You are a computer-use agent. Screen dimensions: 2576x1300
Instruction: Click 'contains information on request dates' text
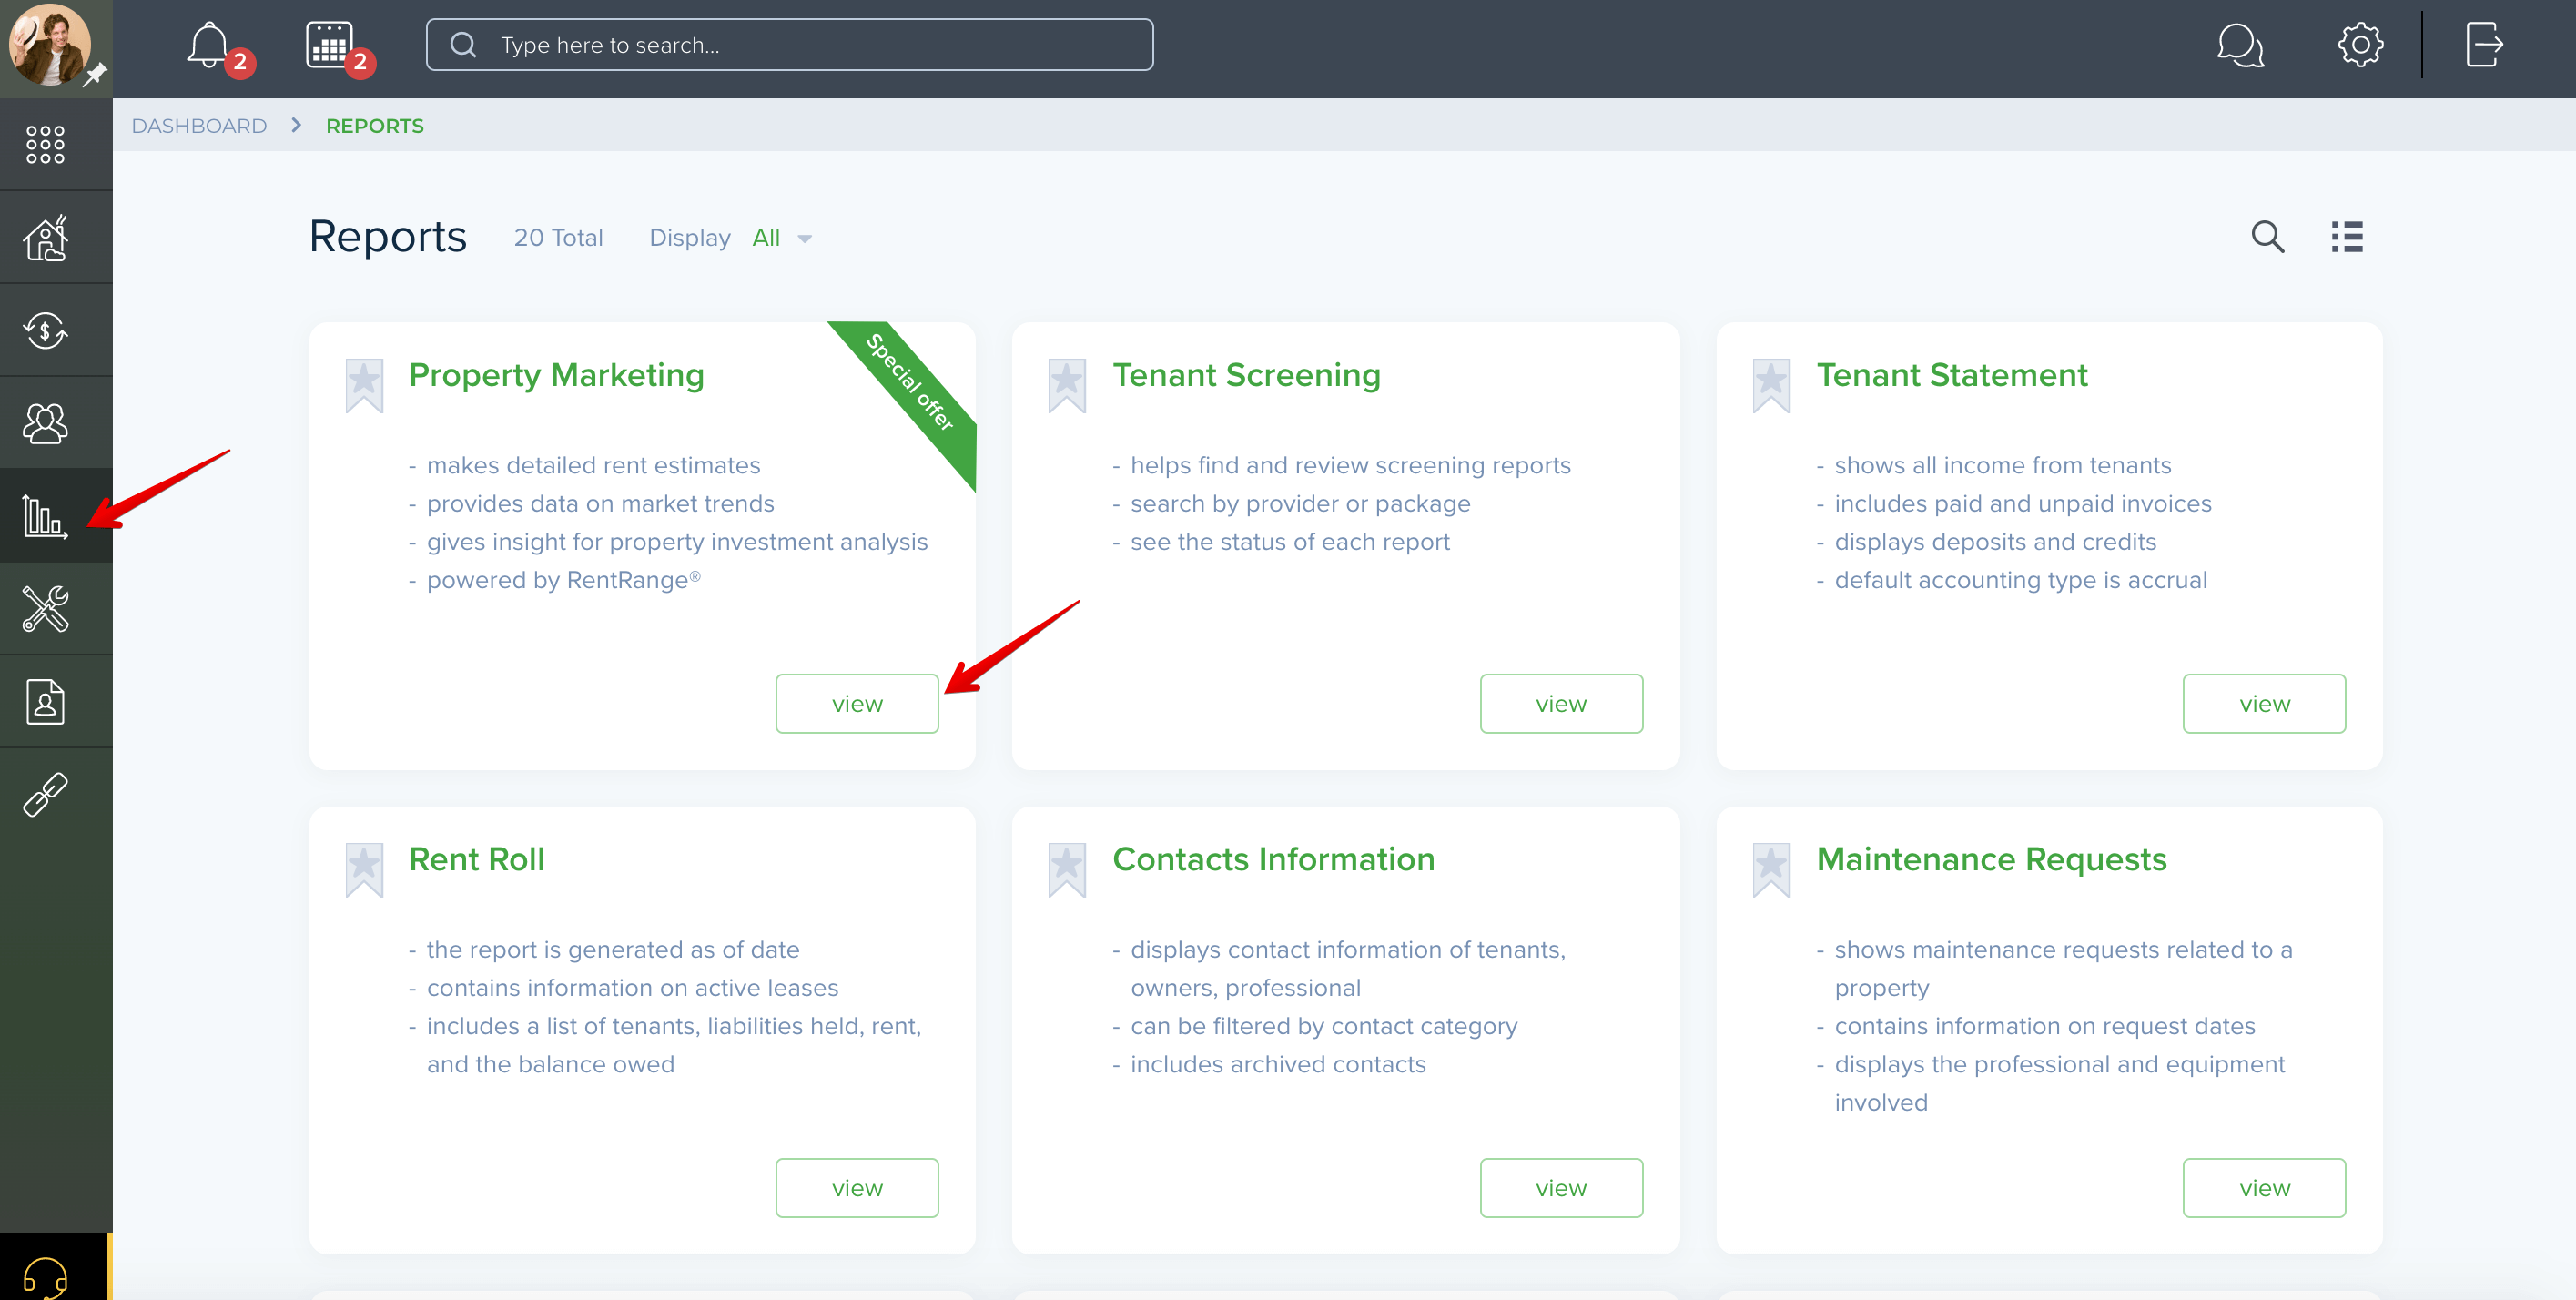click(x=2045, y=1026)
